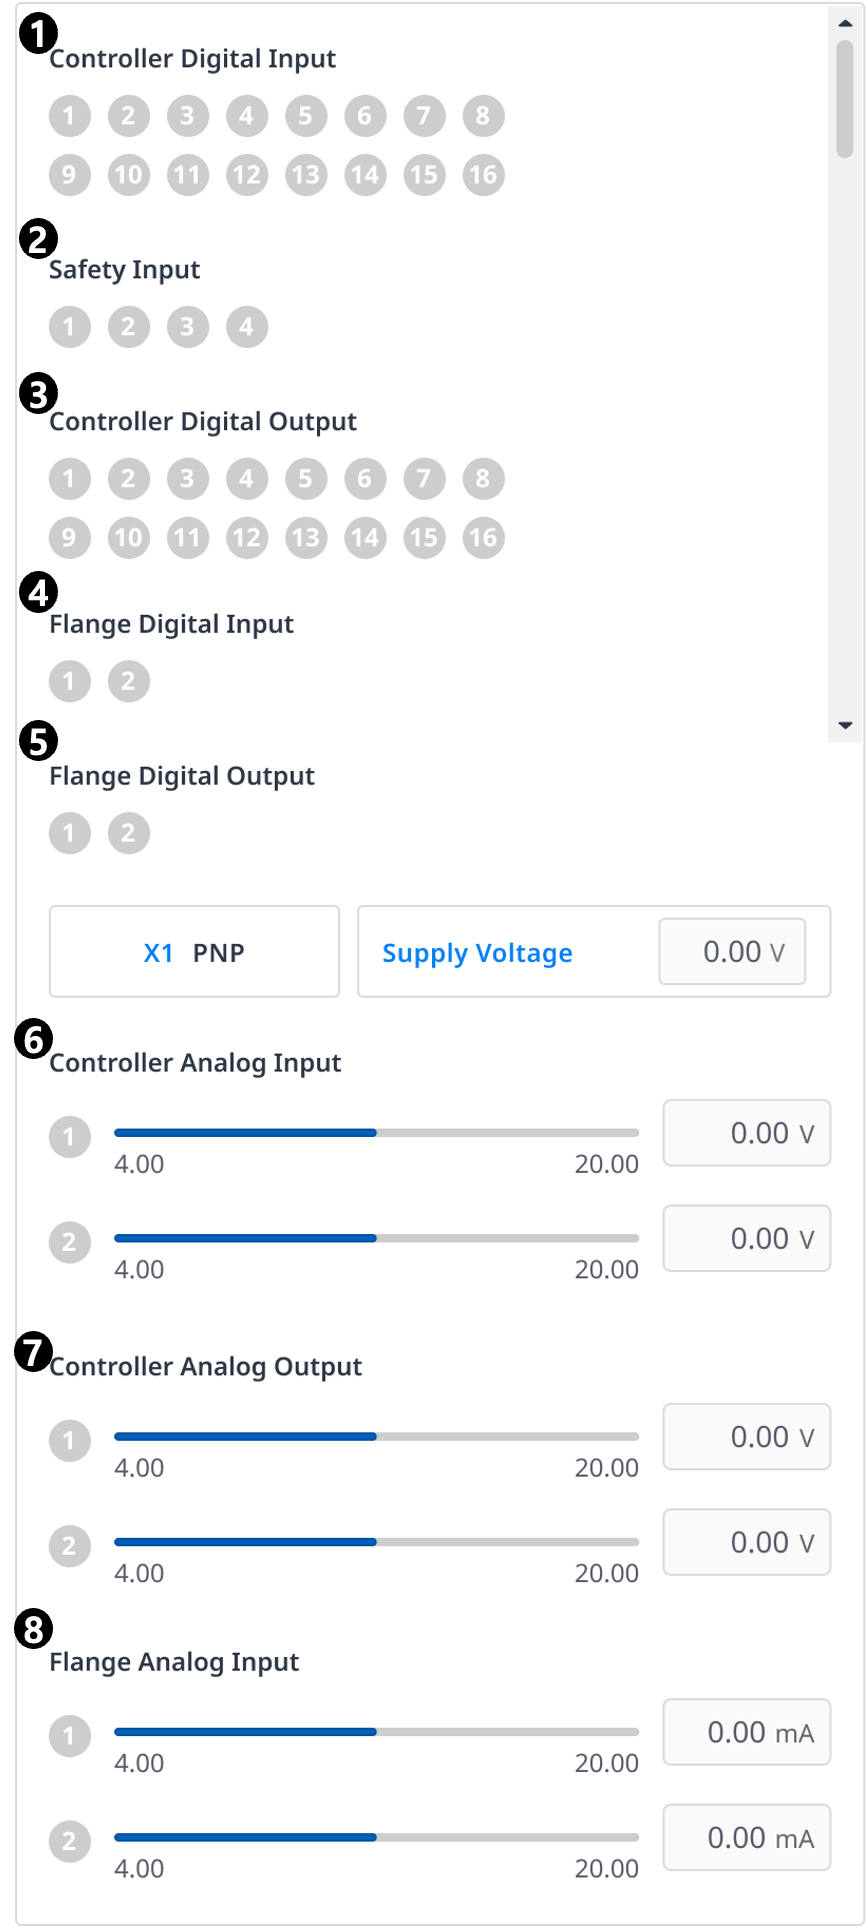Click black callout marker number 1
866x1926 pixels.
tap(37, 35)
